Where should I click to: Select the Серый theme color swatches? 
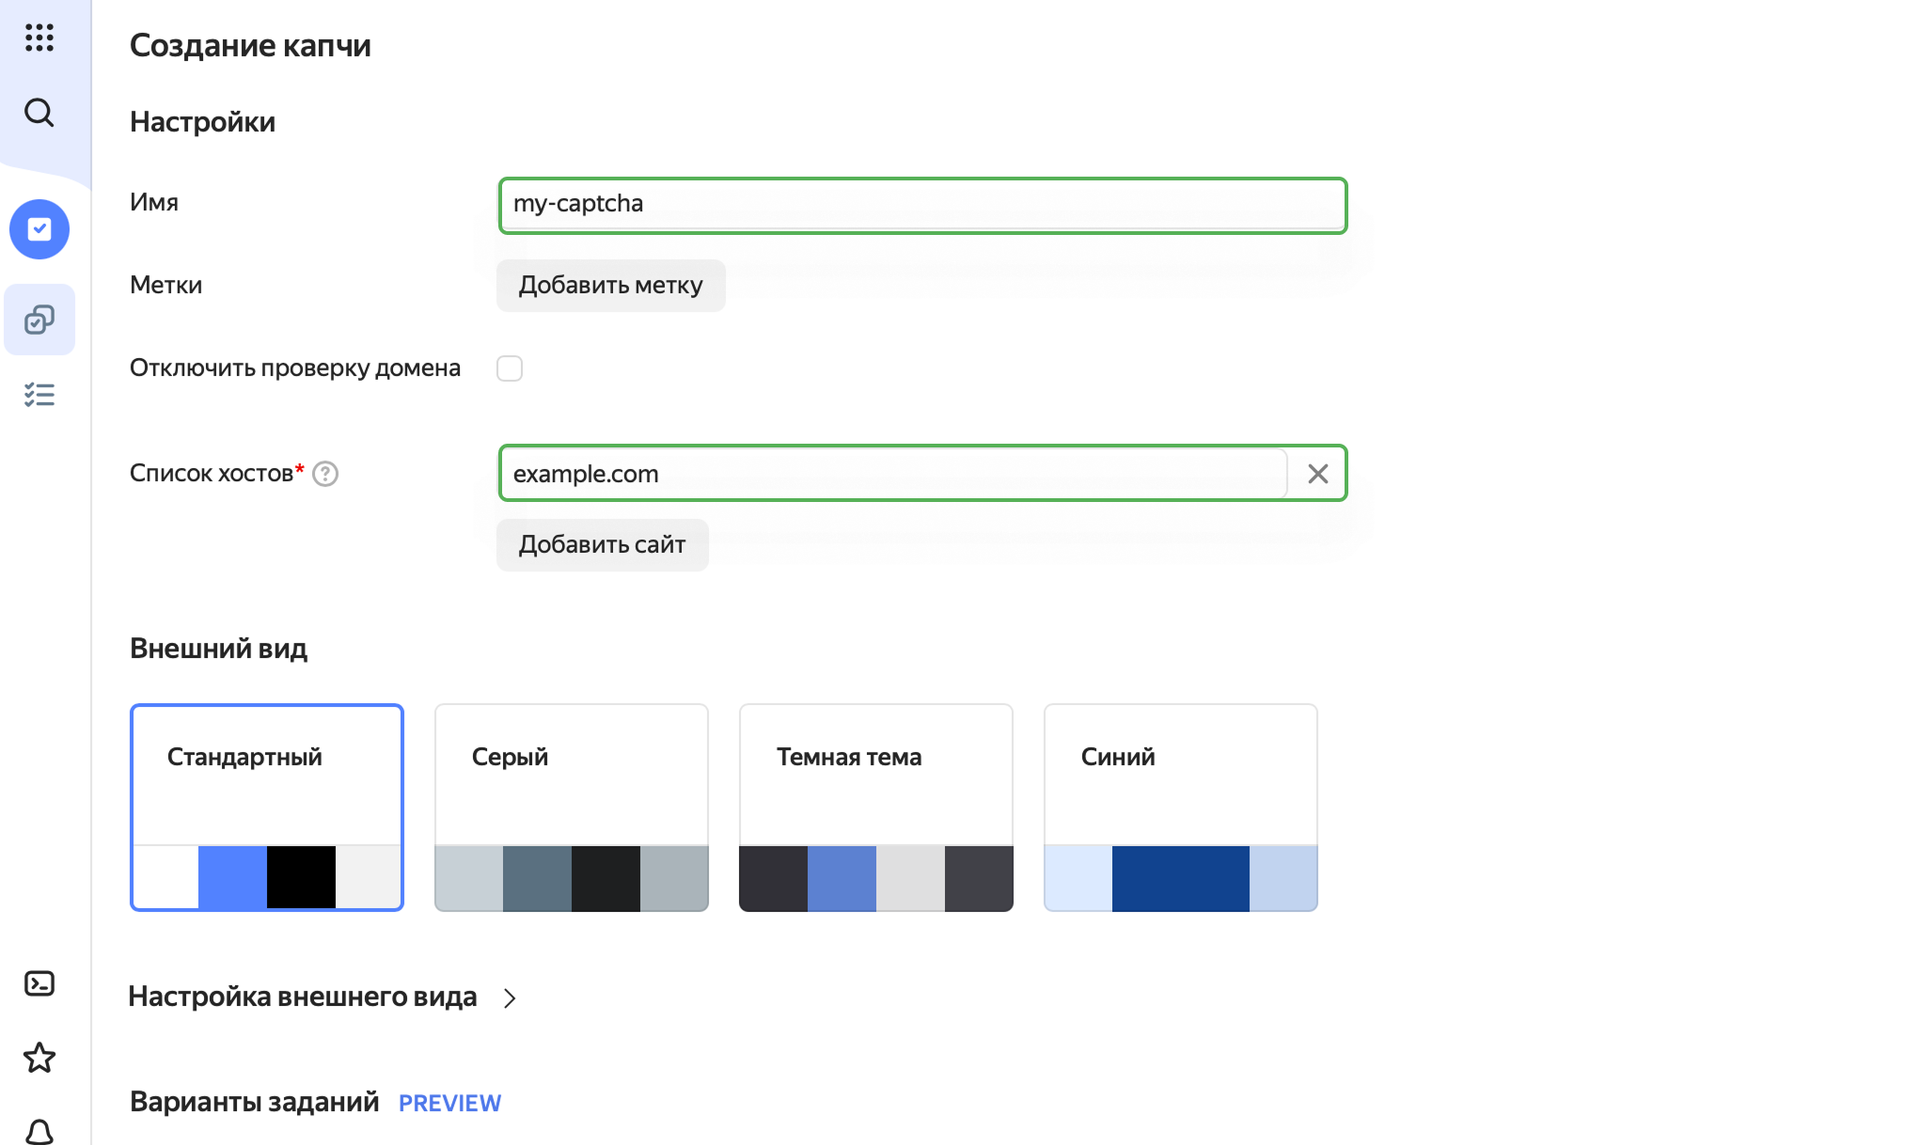(571, 877)
